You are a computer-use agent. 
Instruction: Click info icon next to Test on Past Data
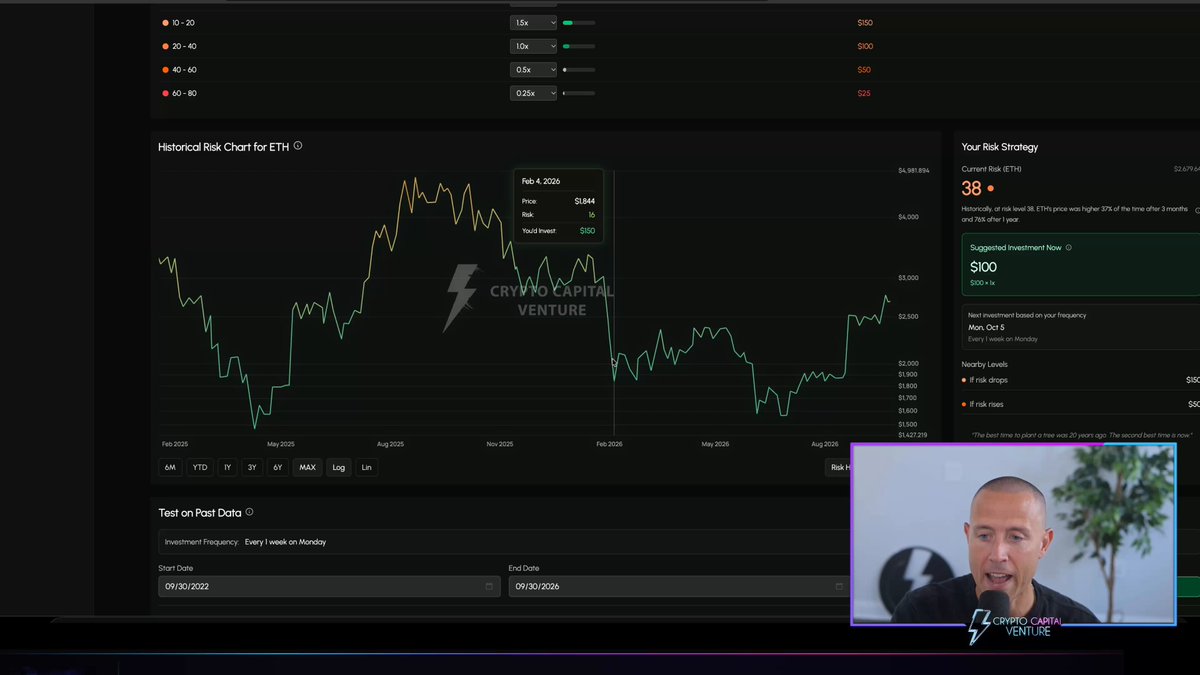[249, 512]
